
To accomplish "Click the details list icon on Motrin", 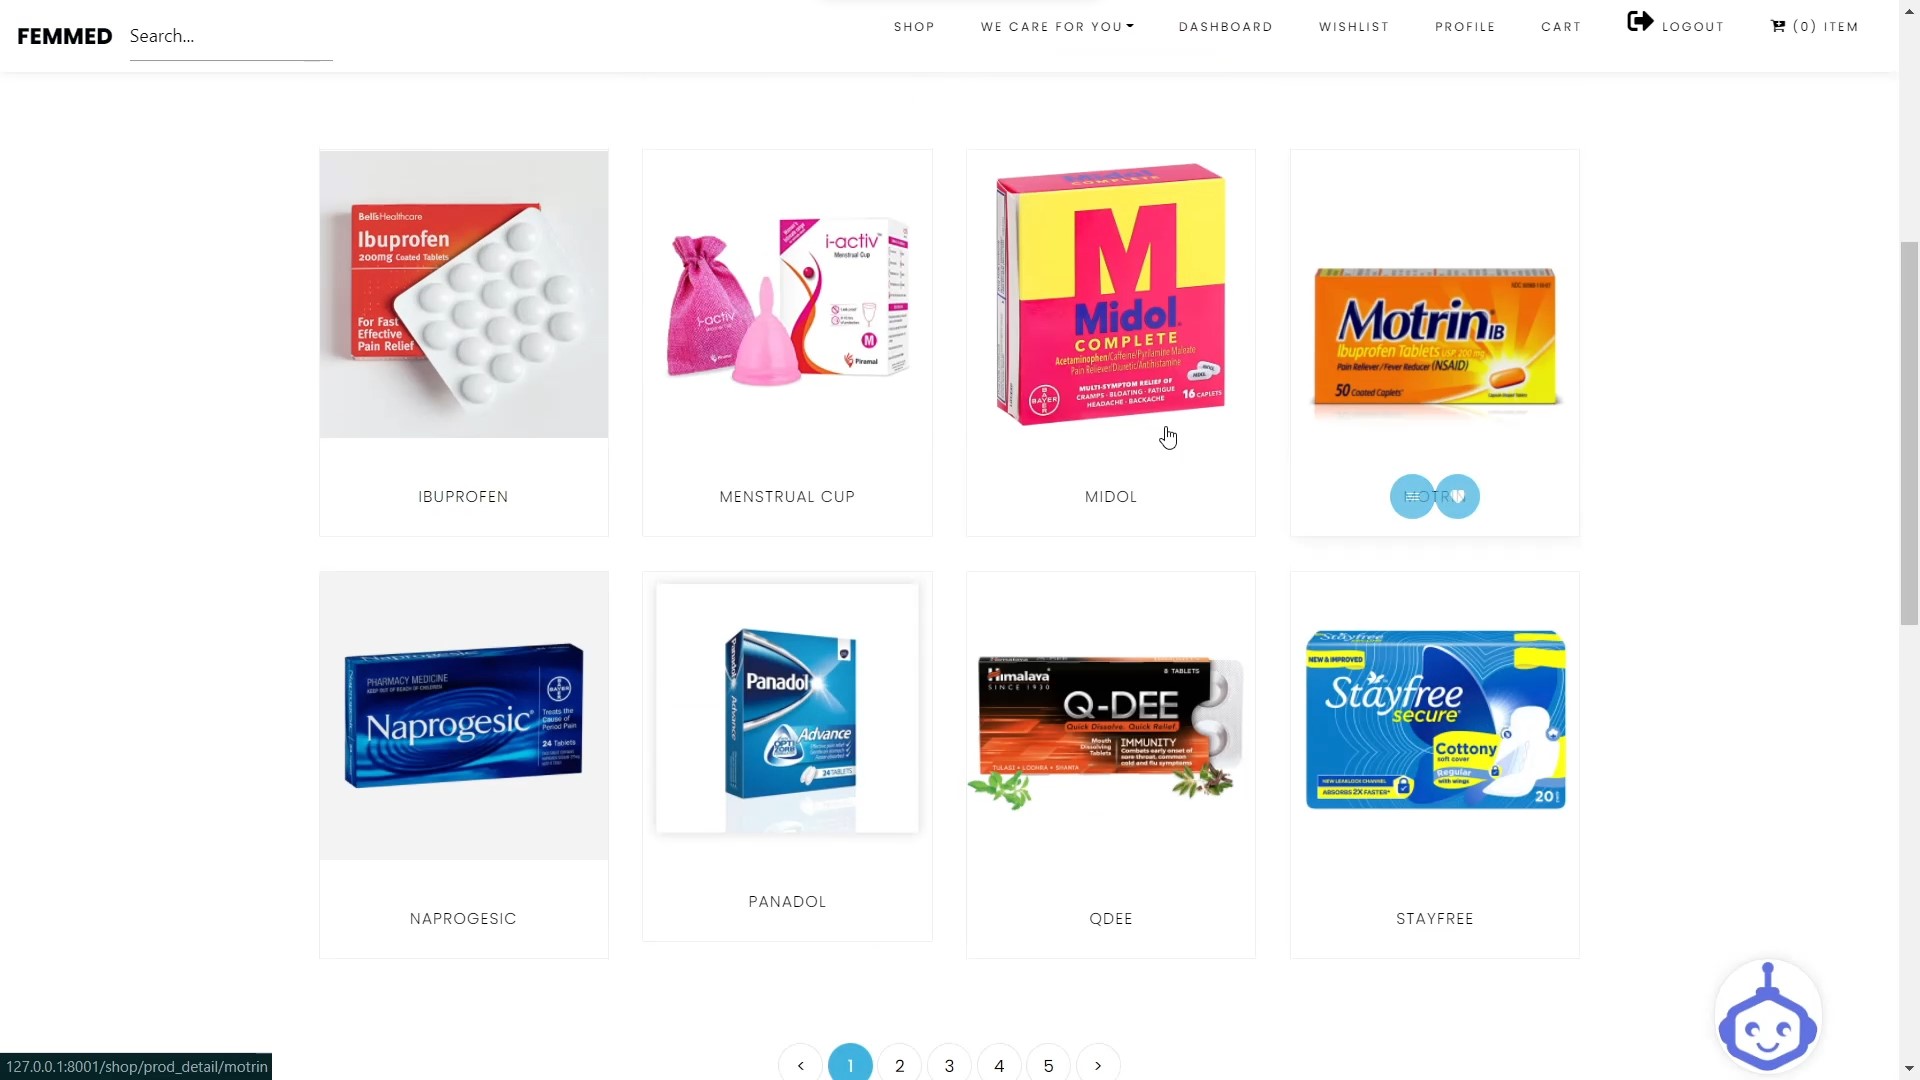I will pos(1412,496).
